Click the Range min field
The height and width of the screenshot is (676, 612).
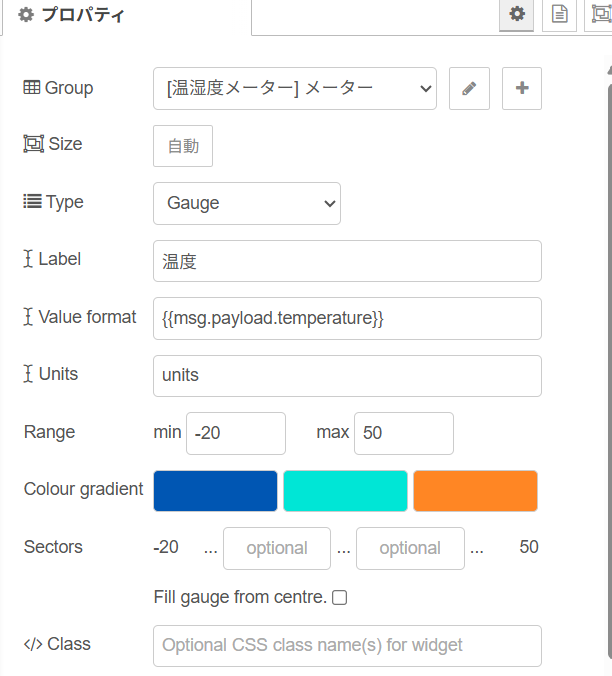click(x=236, y=433)
